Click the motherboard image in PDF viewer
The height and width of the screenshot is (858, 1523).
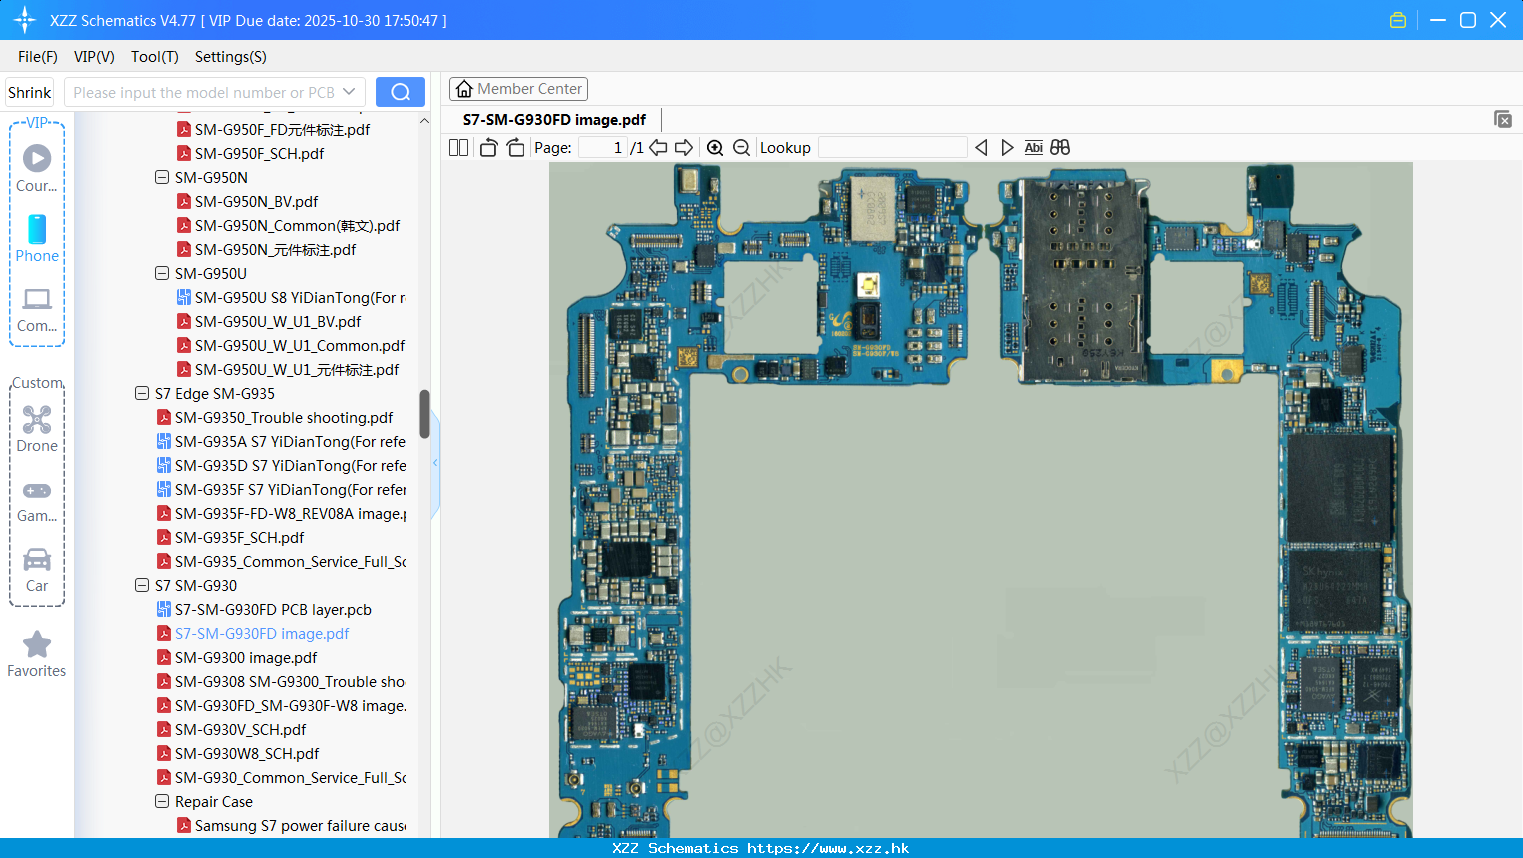pyautogui.click(x=980, y=500)
